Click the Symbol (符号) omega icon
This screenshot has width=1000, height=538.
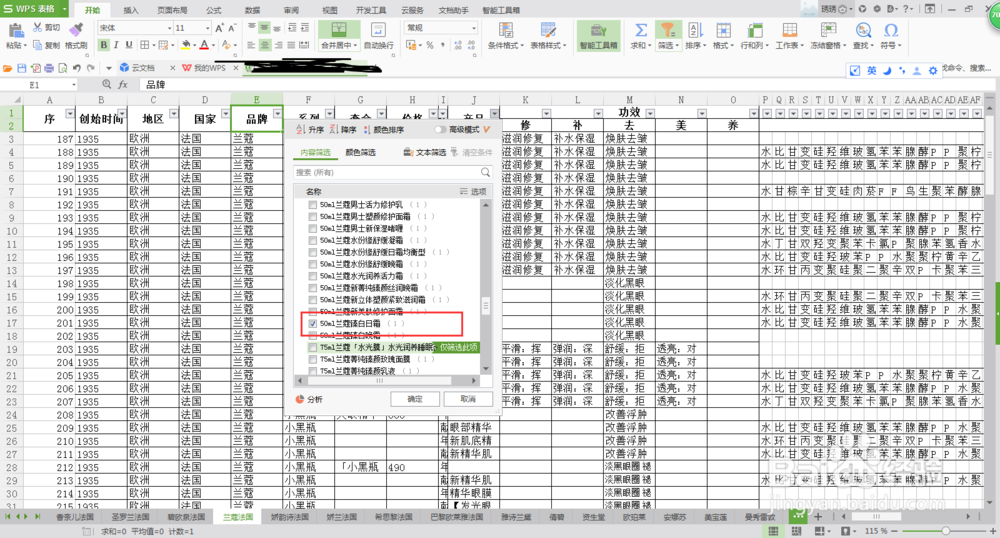(x=891, y=30)
